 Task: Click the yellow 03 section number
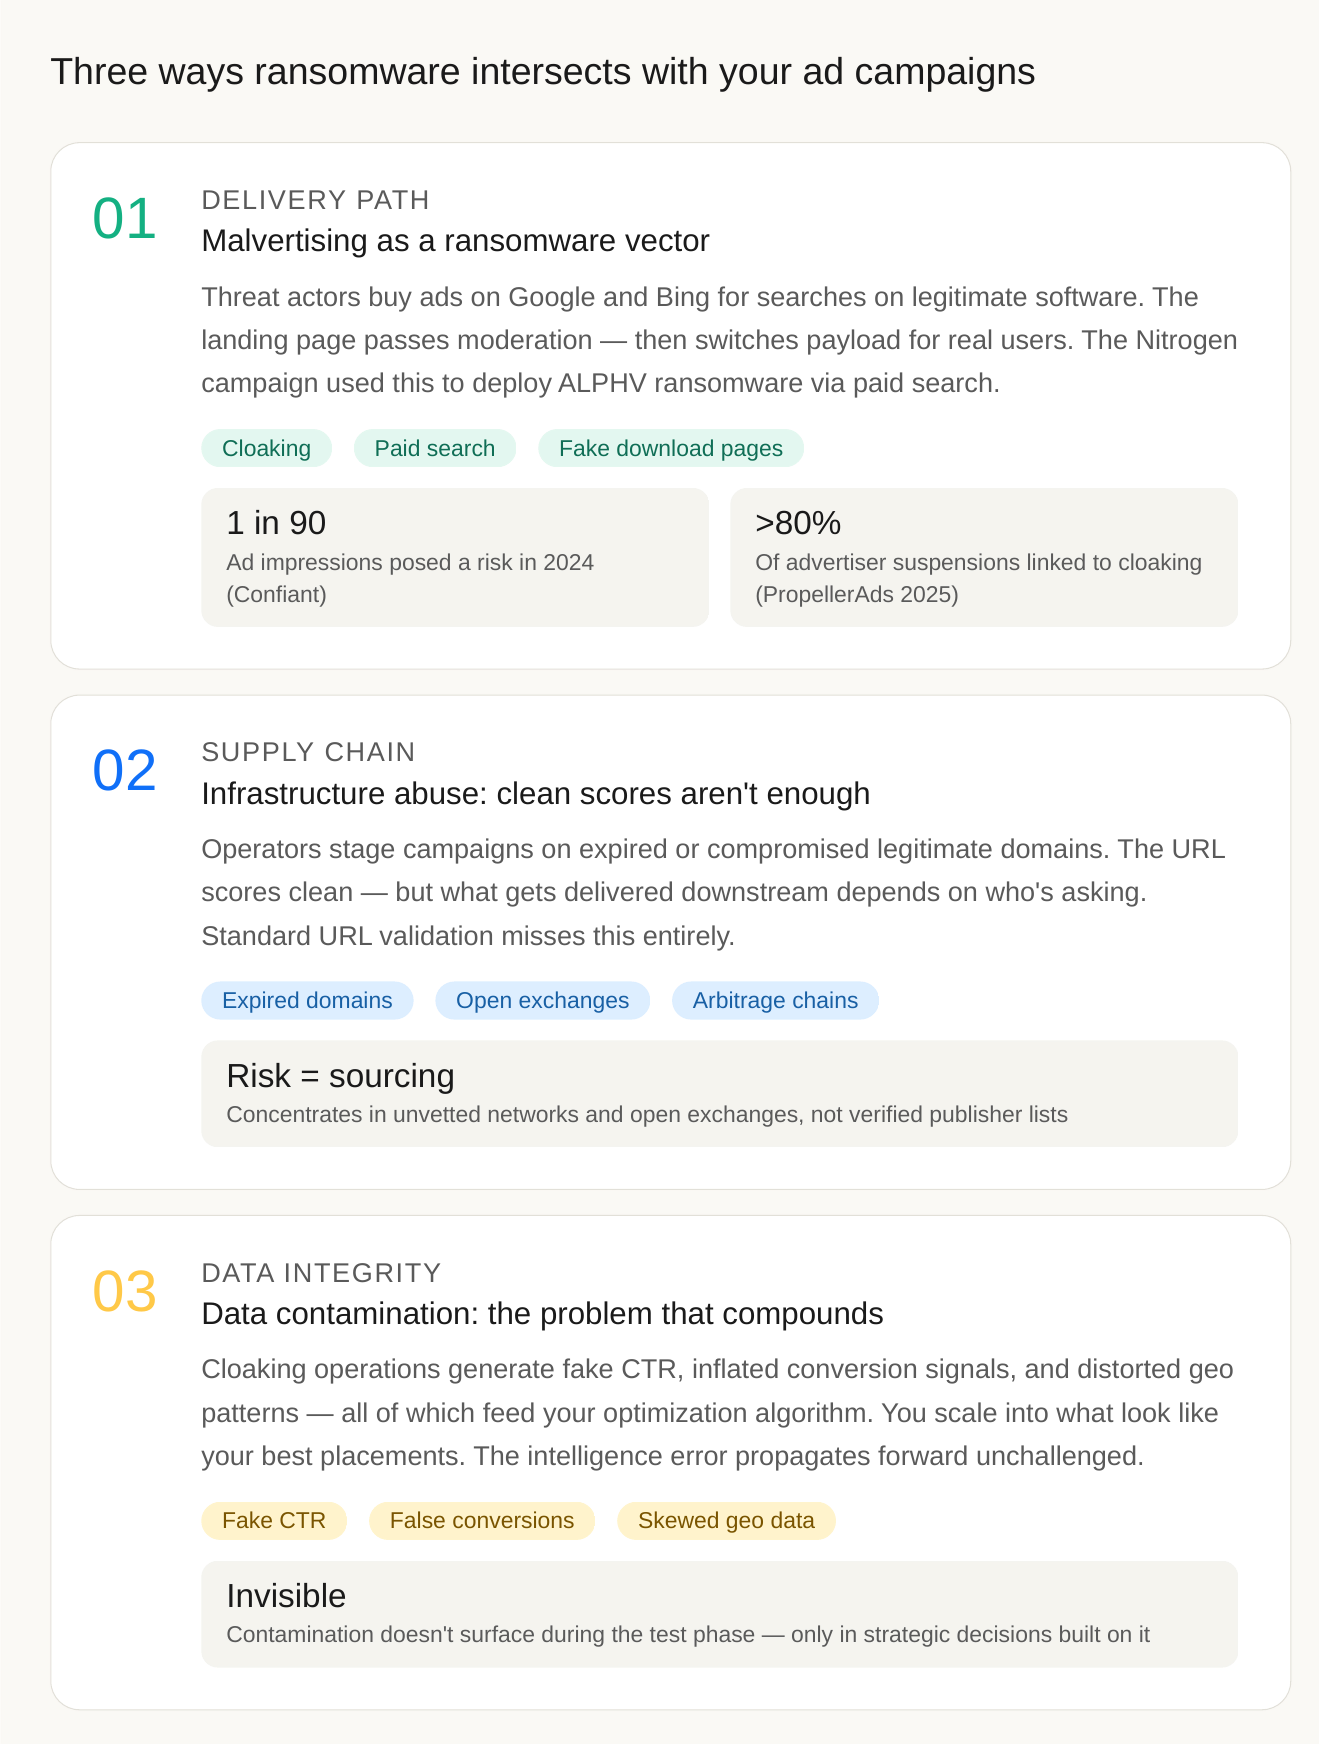click(x=125, y=1291)
